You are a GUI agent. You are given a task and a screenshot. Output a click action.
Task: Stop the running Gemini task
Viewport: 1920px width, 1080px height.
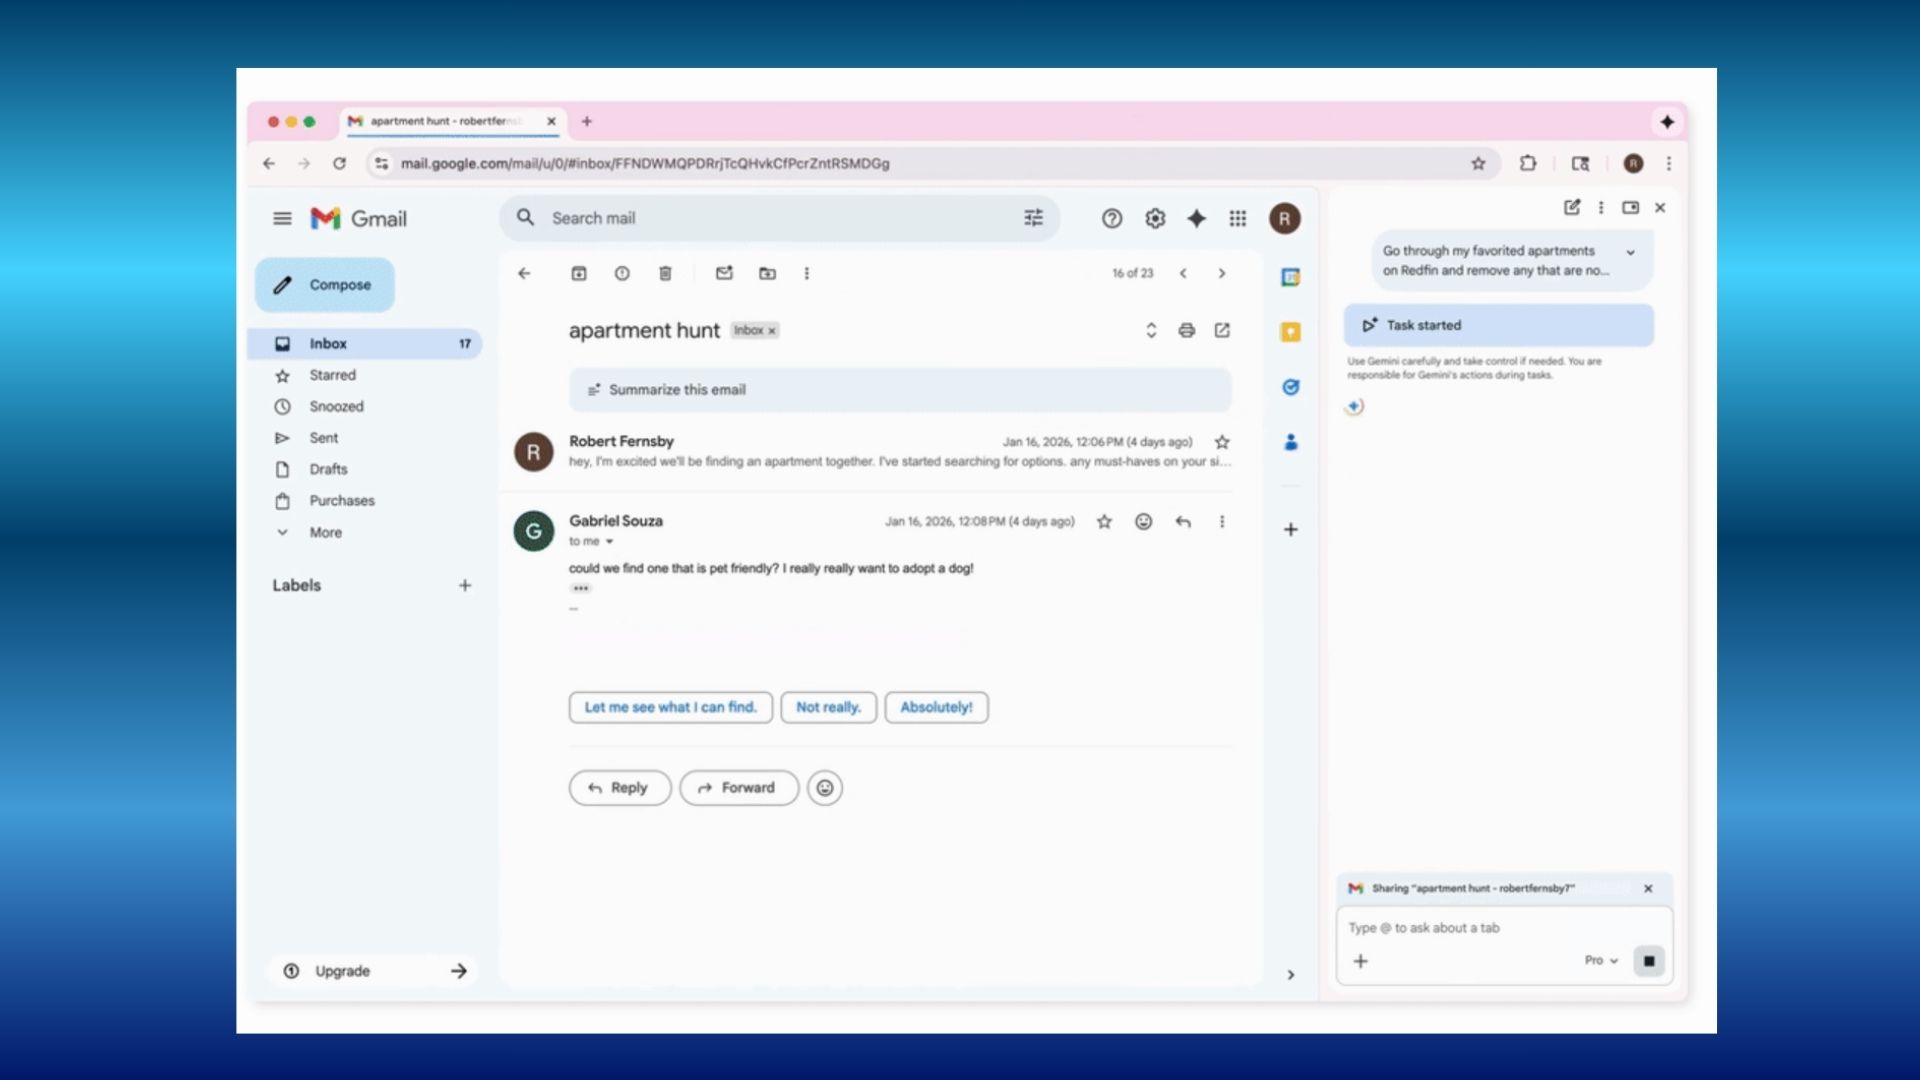1648,961
